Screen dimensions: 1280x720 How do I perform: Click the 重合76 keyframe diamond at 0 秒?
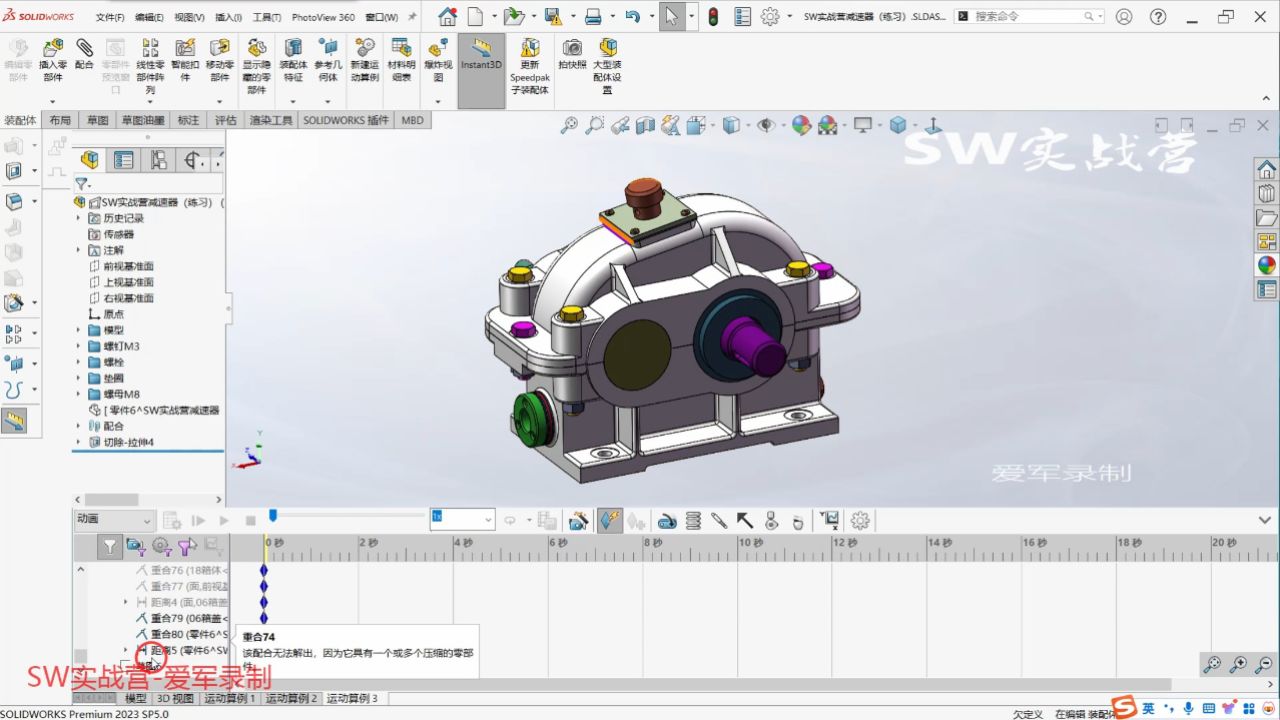tap(264, 570)
